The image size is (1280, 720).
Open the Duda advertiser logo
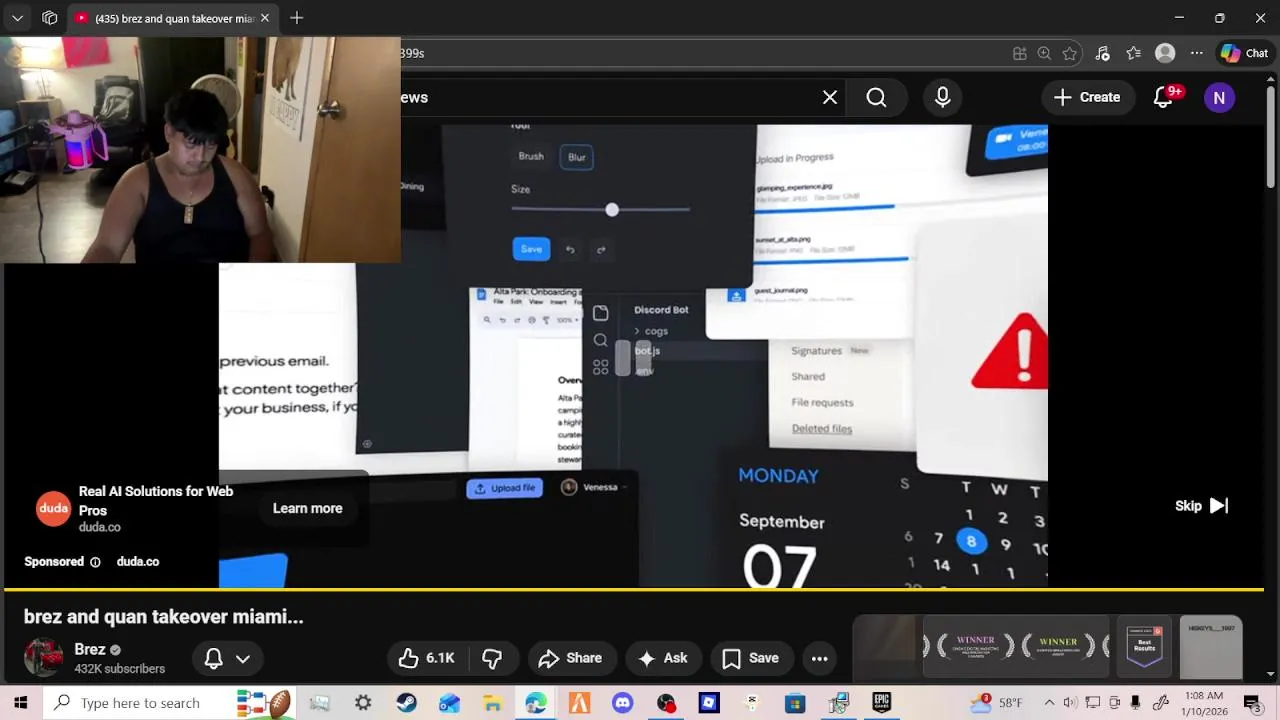pos(53,509)
